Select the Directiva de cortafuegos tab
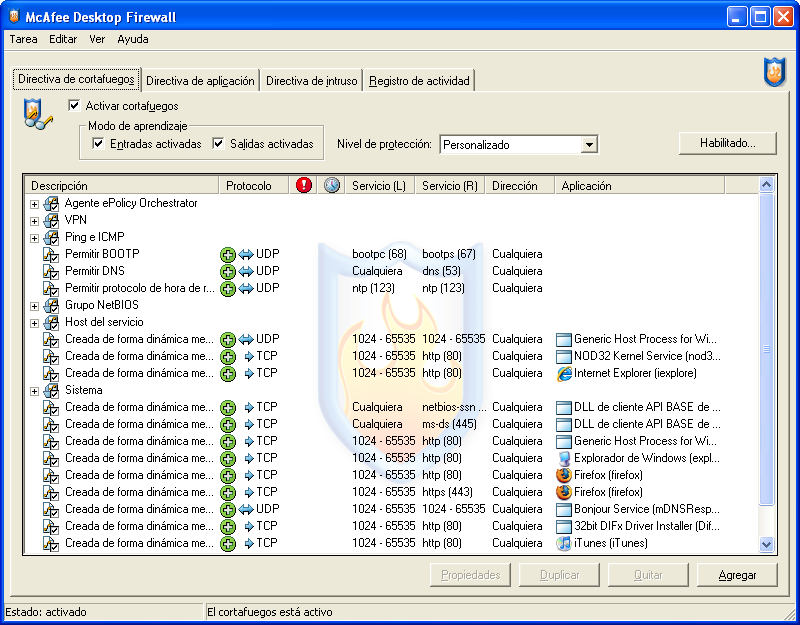800x625 pixels. coord(76,79)
